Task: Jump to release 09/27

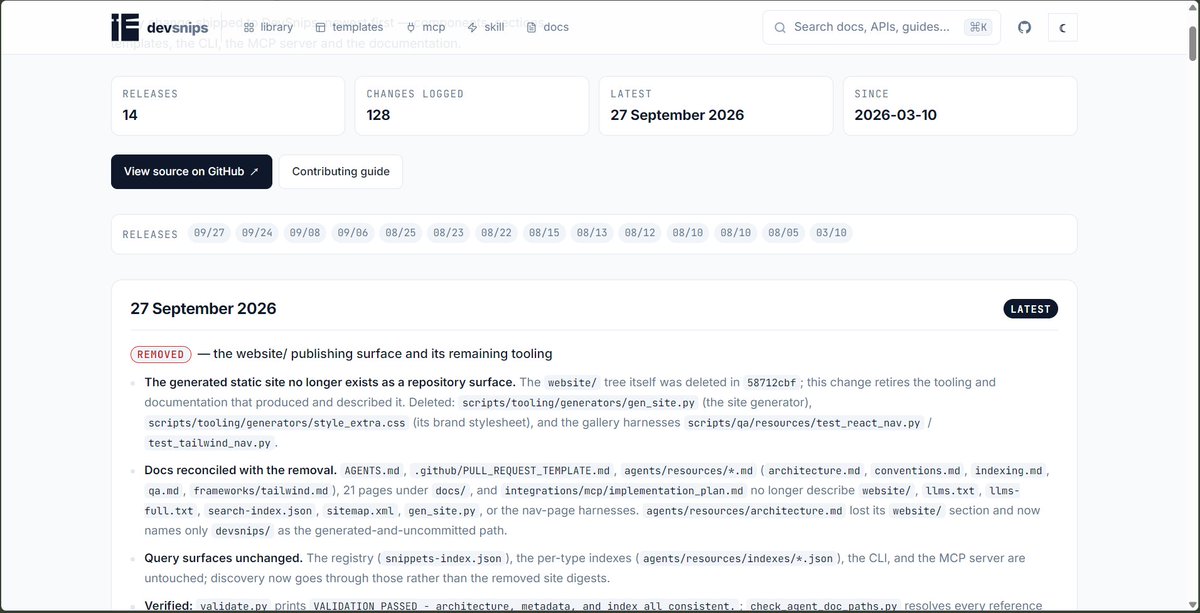Action: point(209,233)
